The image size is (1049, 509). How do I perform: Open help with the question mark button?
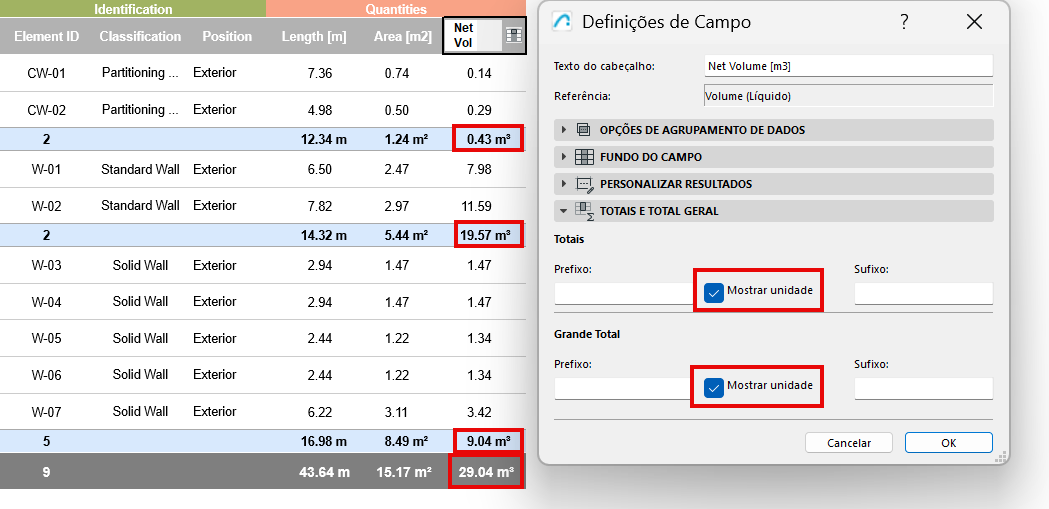904,22
